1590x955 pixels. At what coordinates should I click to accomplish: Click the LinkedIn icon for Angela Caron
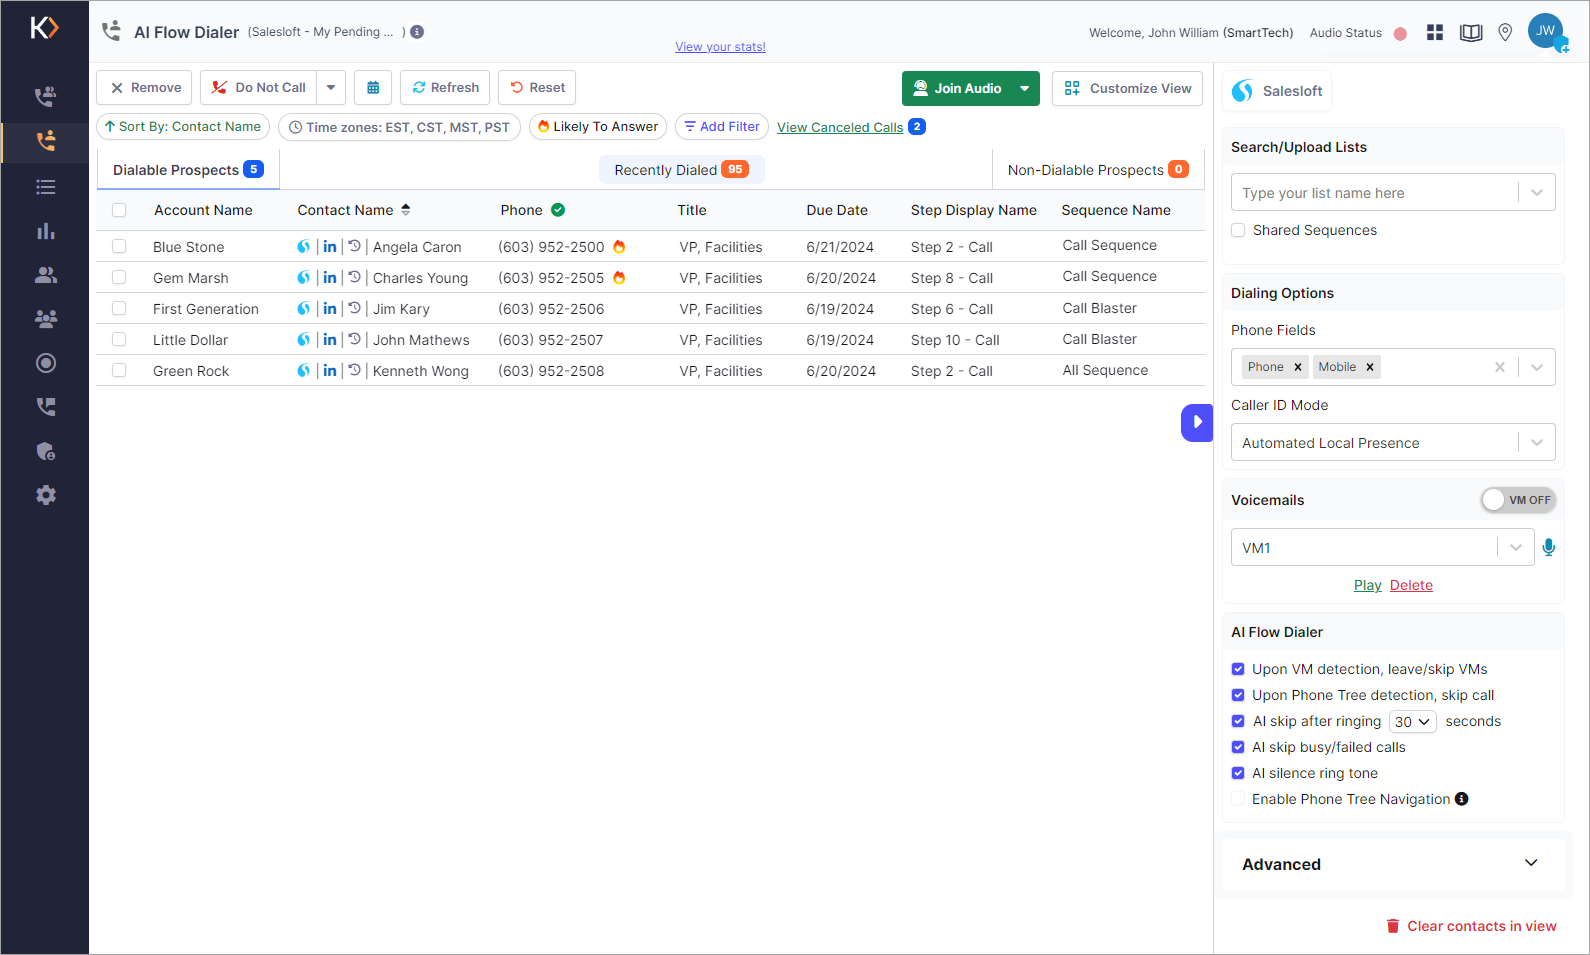point(330,246)
